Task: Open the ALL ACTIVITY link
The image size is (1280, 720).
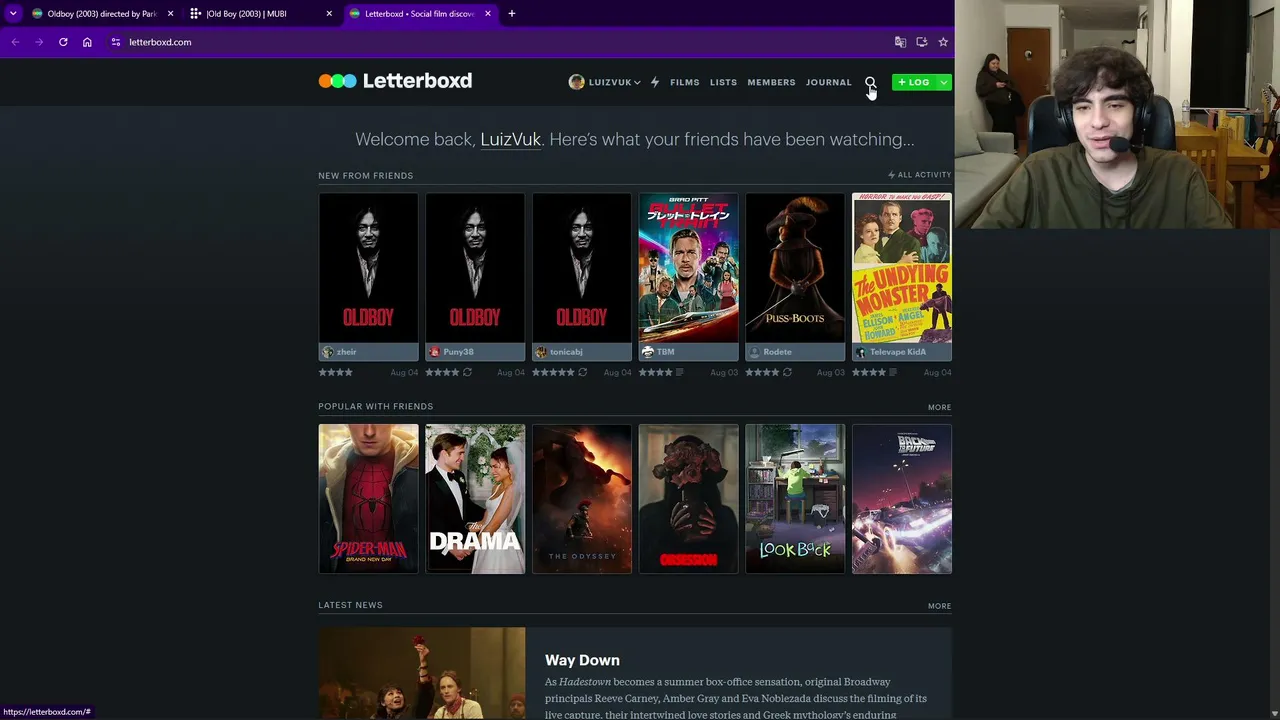Action: coord(920,175)
